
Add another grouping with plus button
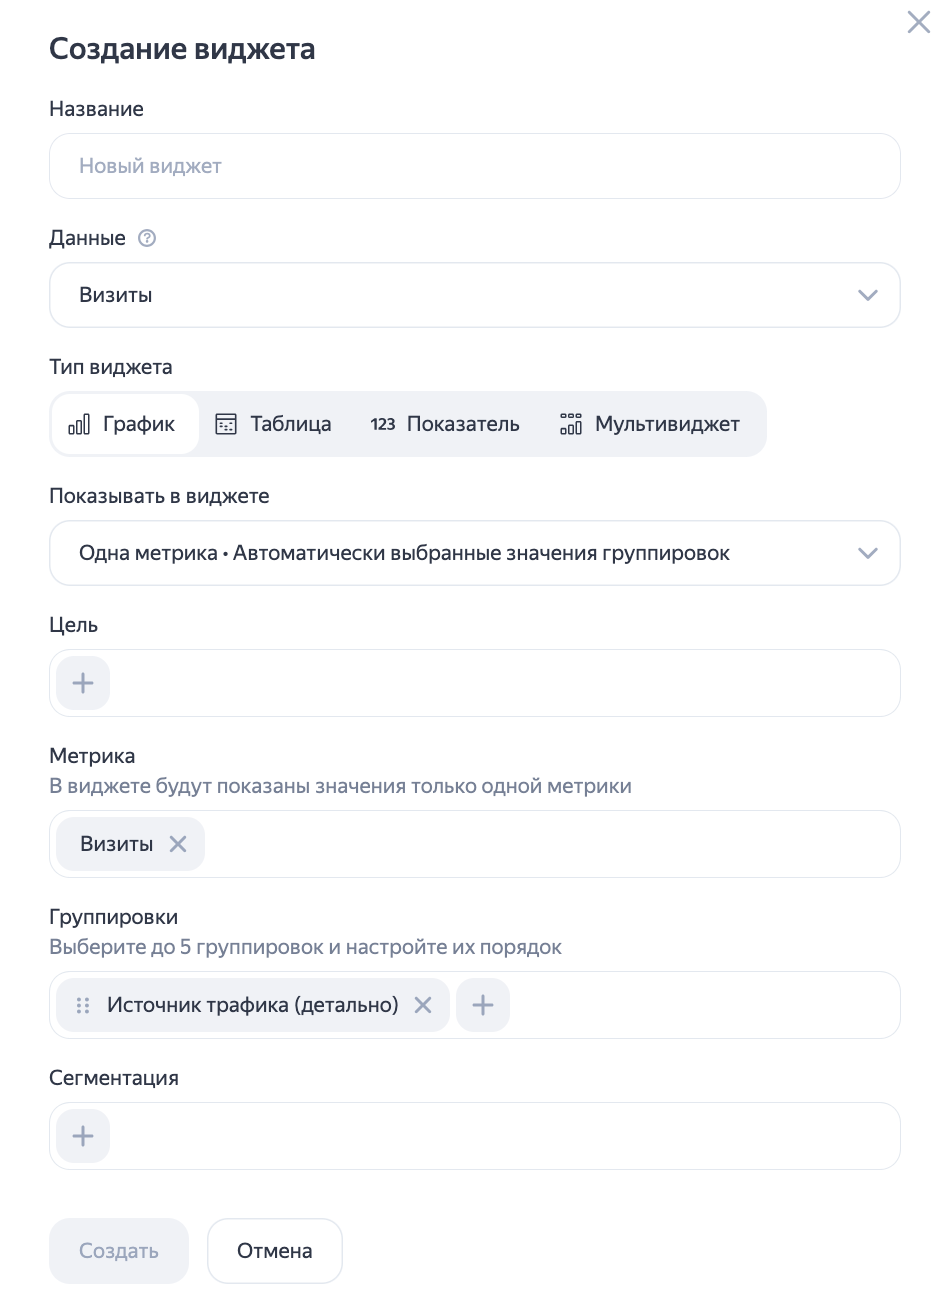[483, 1005]
